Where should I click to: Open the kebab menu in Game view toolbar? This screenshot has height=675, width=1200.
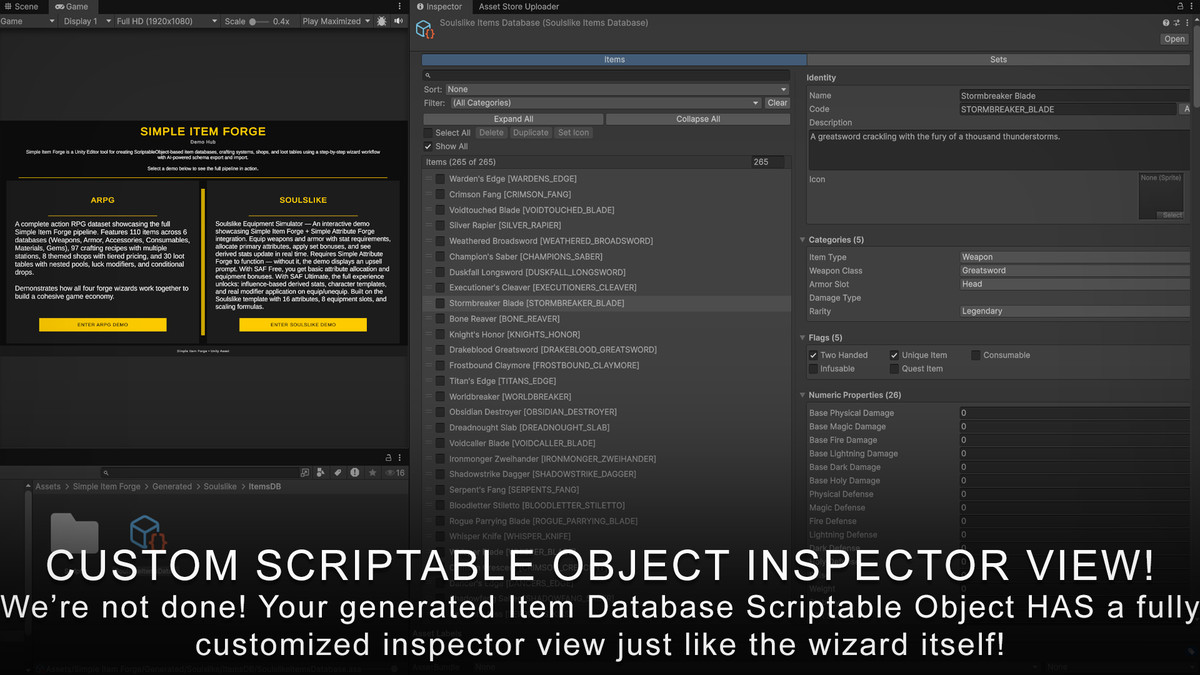(x=399, y=6)
